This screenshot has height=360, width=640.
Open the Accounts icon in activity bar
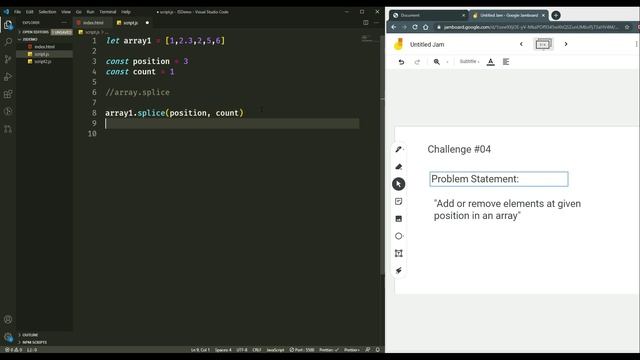8,319
